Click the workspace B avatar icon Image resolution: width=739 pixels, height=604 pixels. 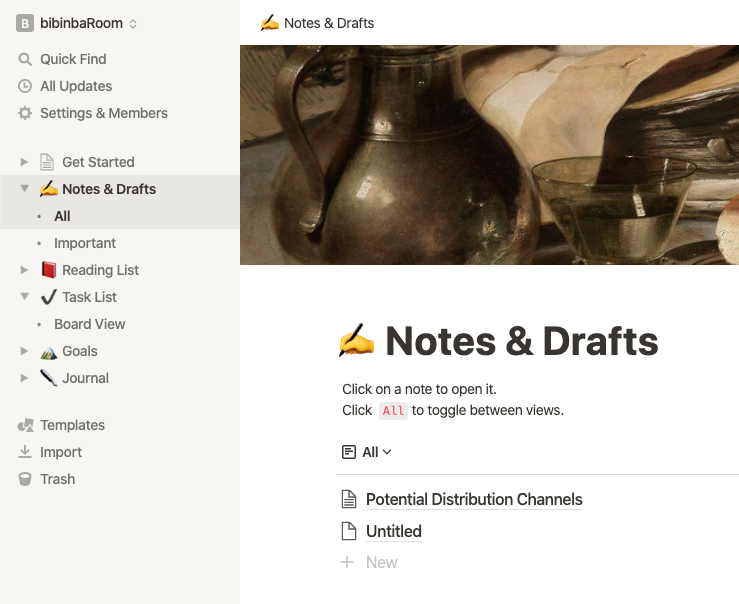[x=25, y=23]
